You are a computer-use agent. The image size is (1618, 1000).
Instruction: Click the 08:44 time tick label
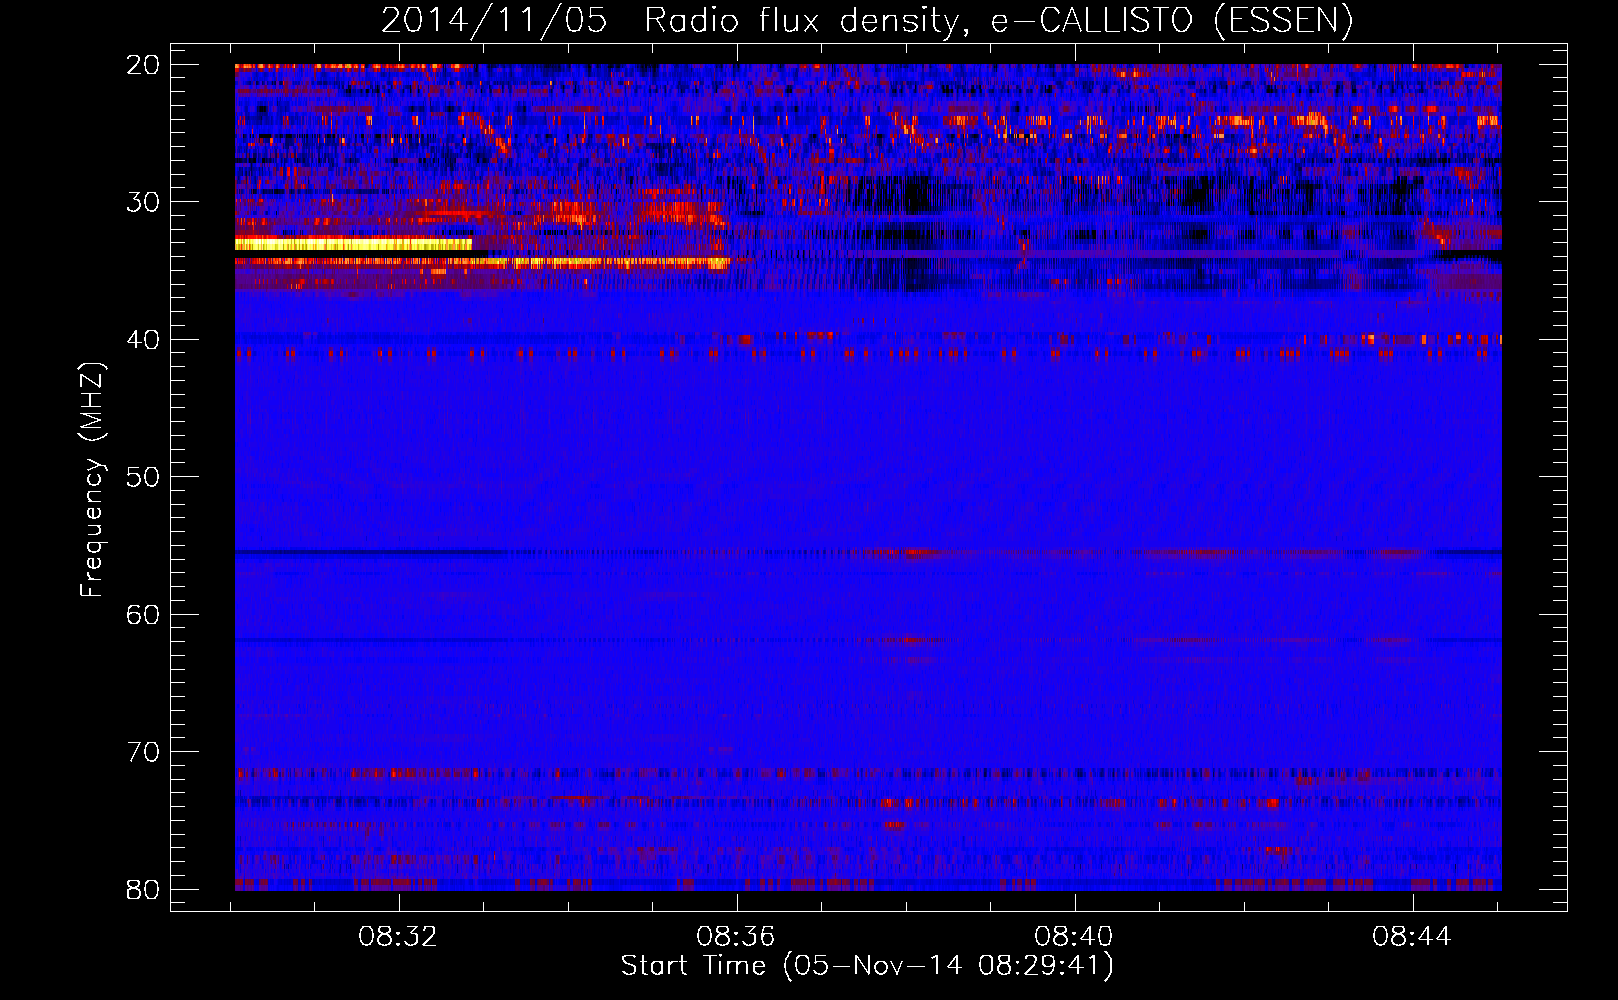1412,937
